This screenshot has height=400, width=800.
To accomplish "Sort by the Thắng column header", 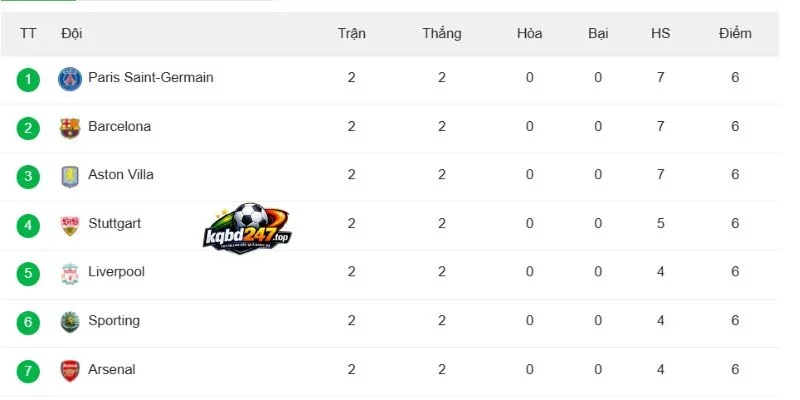I will [x=442, y=34].
